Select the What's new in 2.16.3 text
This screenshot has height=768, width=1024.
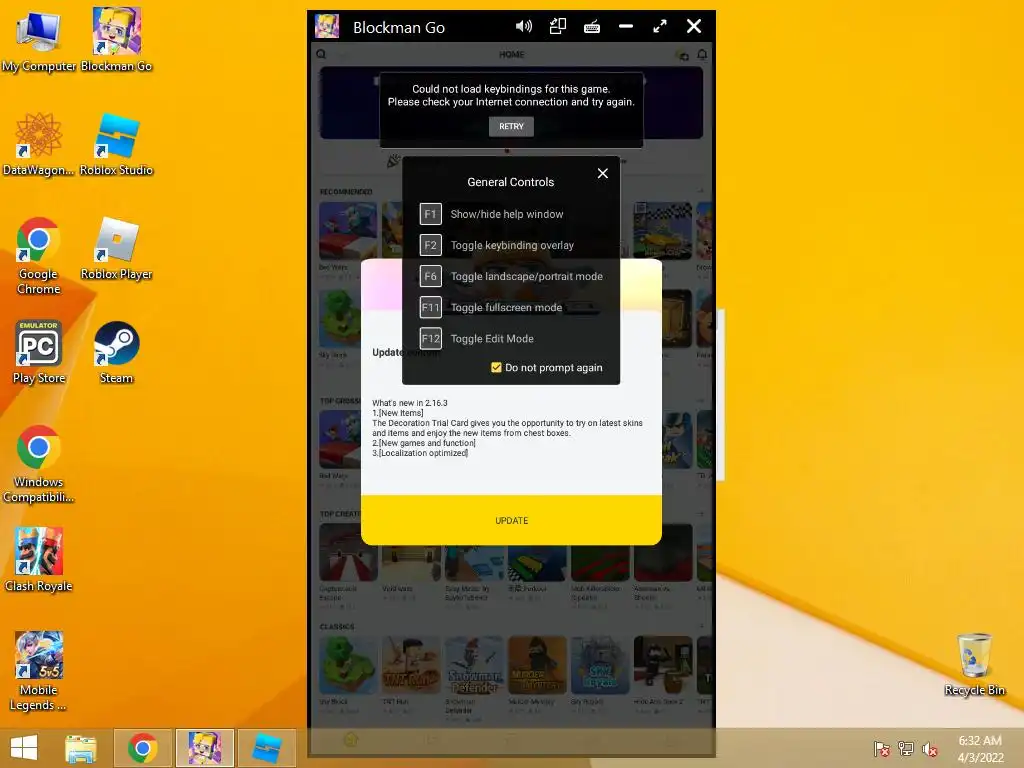pos(409,403)
